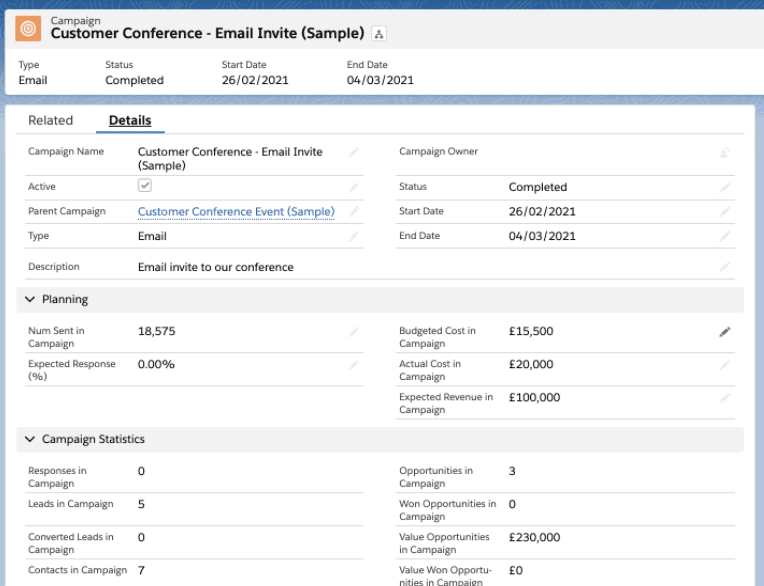
Task: Edit Campaign Name pencil icon
Action: pos(353,153)
